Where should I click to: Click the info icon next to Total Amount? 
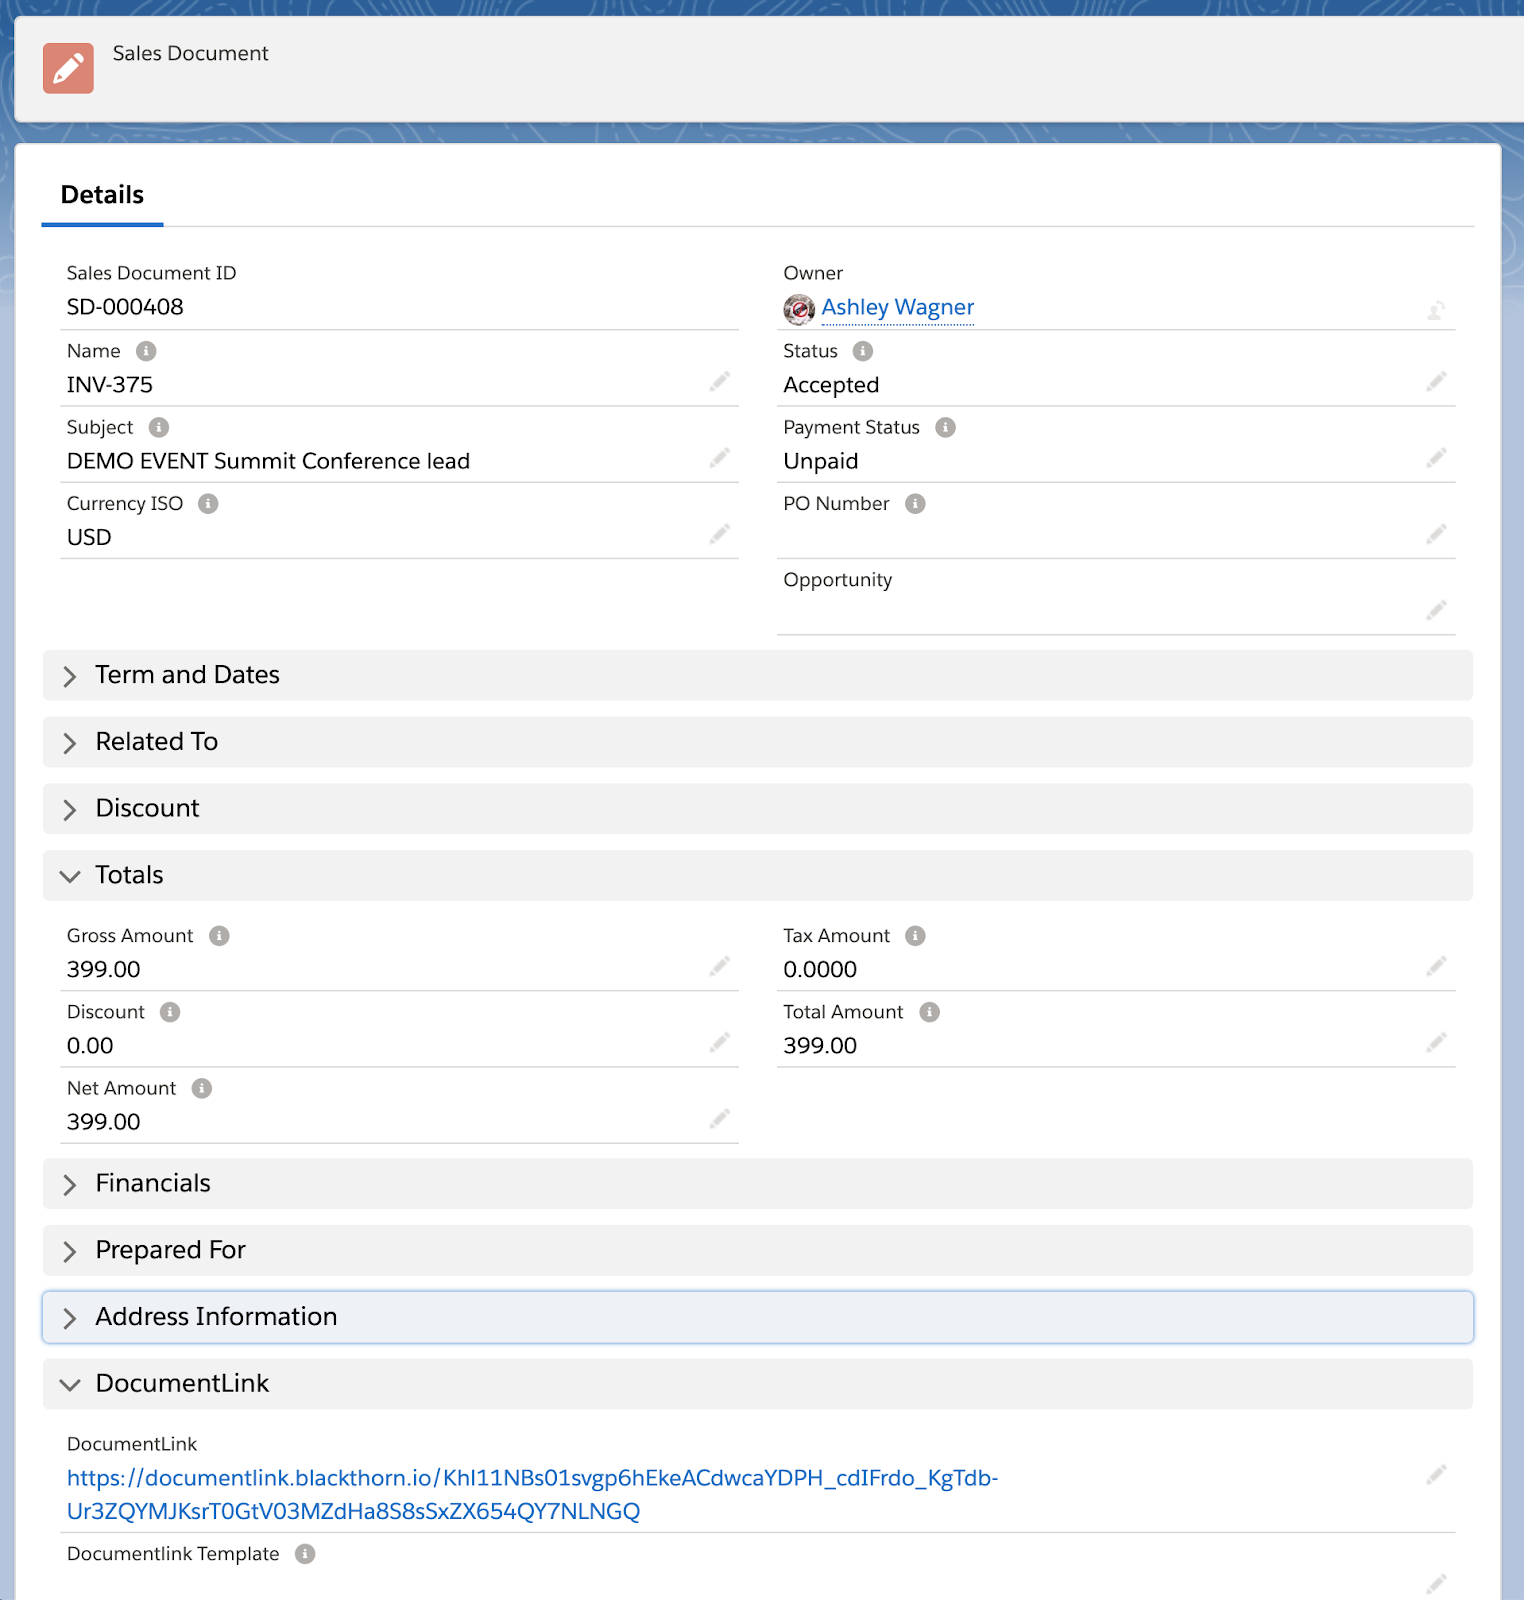pos(929,1011)
